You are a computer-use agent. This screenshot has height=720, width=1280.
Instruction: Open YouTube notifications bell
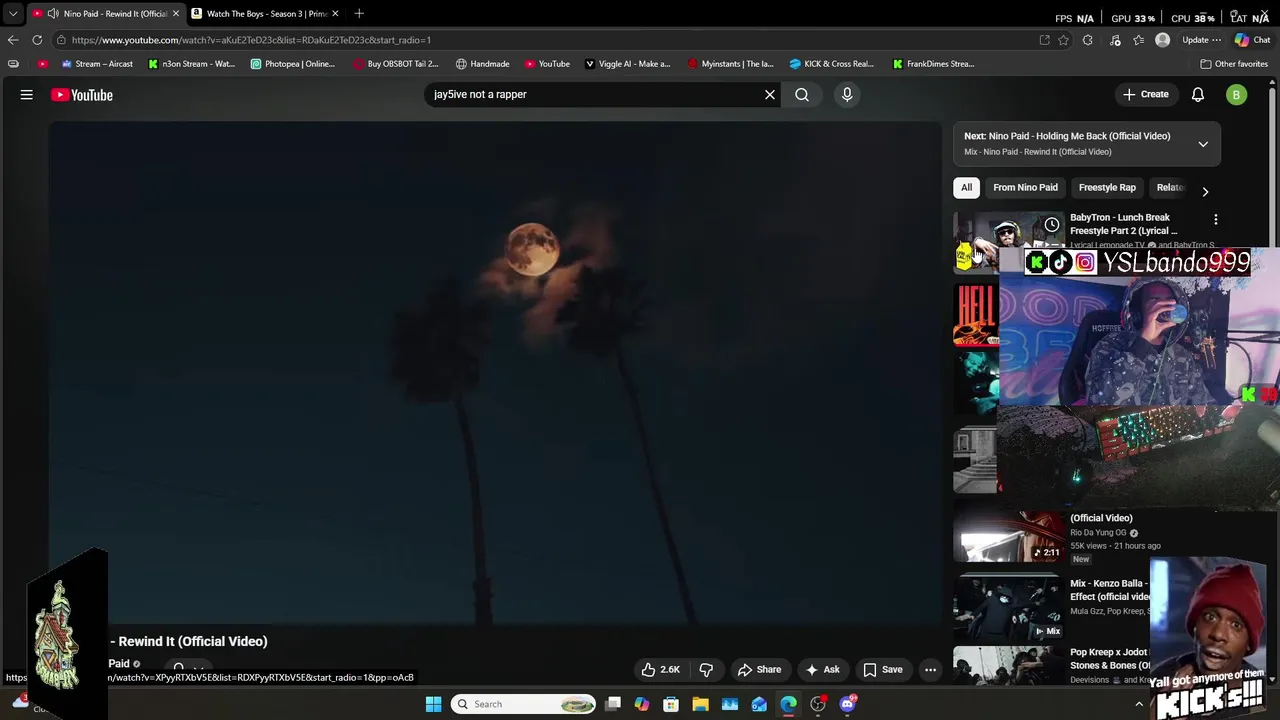click(1198, 94)
